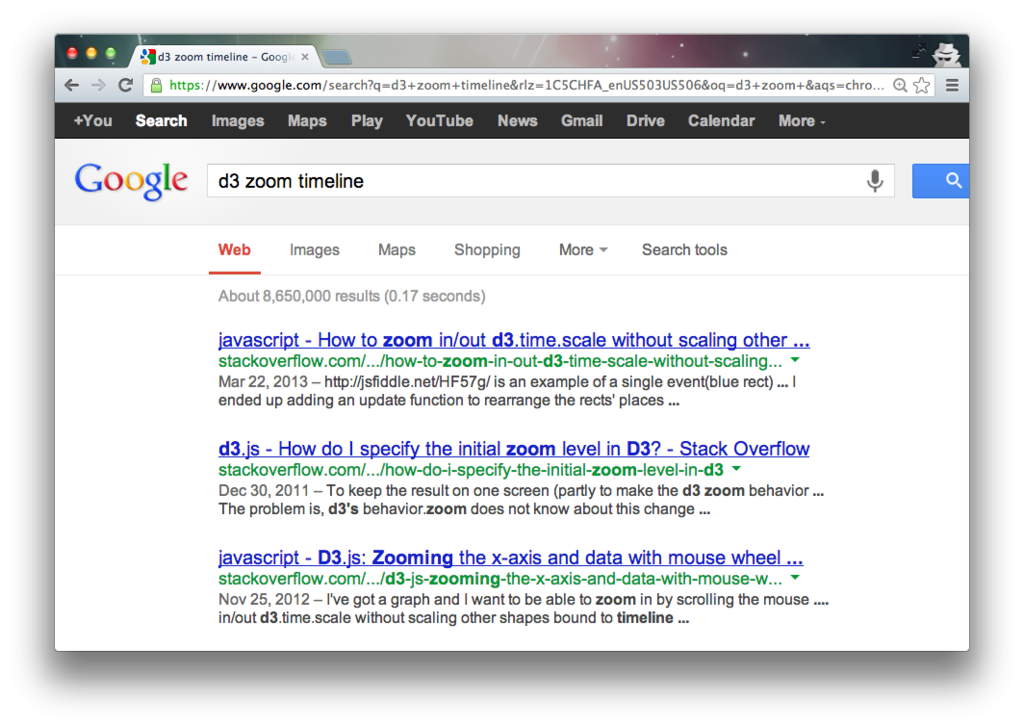Switch to Images results tab
This screenshot has width=1024, height=727.
pos(314,250)
